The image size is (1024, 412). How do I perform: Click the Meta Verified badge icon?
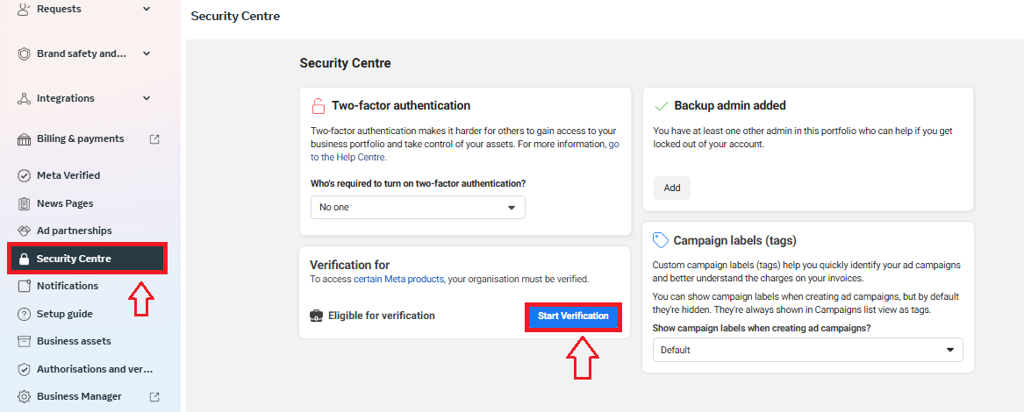click(24, 176)
